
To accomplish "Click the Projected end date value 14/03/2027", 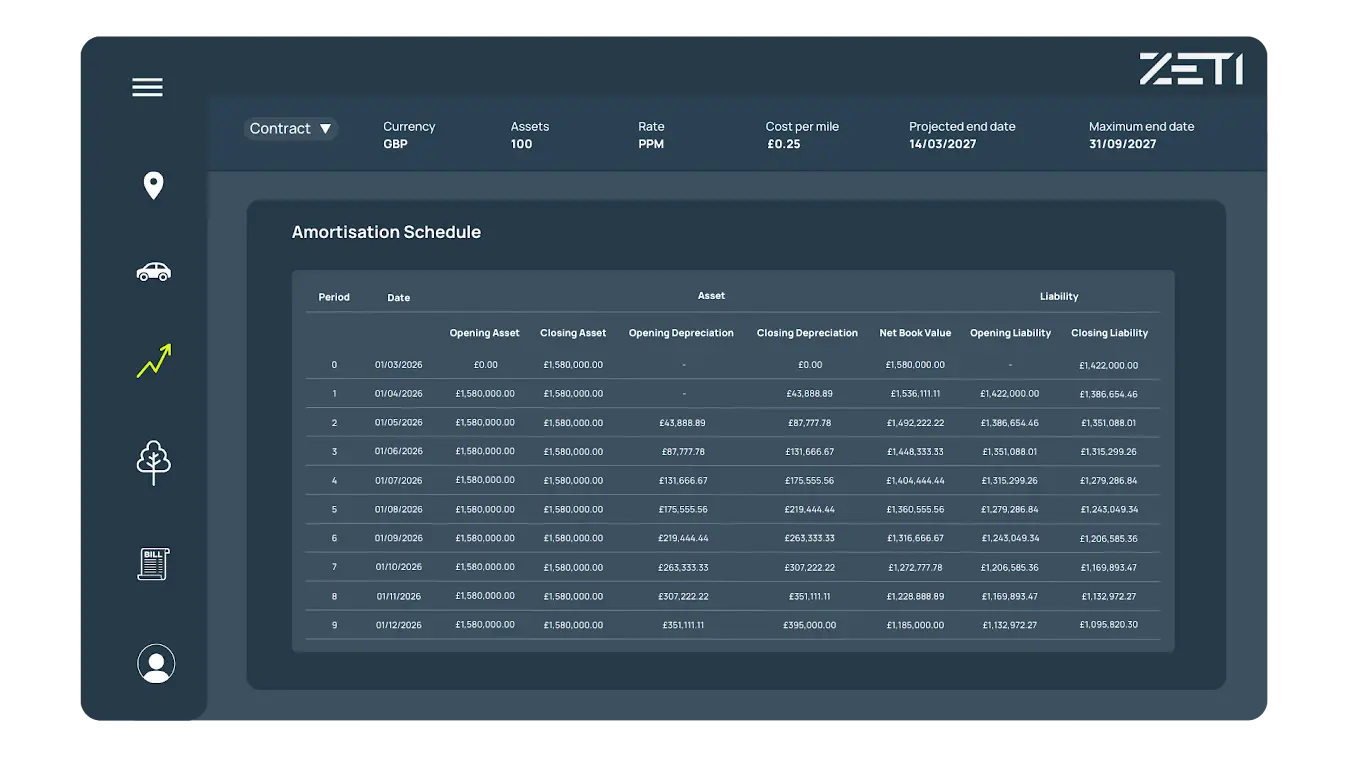I will pyautogui.click(x=942, y=144).
